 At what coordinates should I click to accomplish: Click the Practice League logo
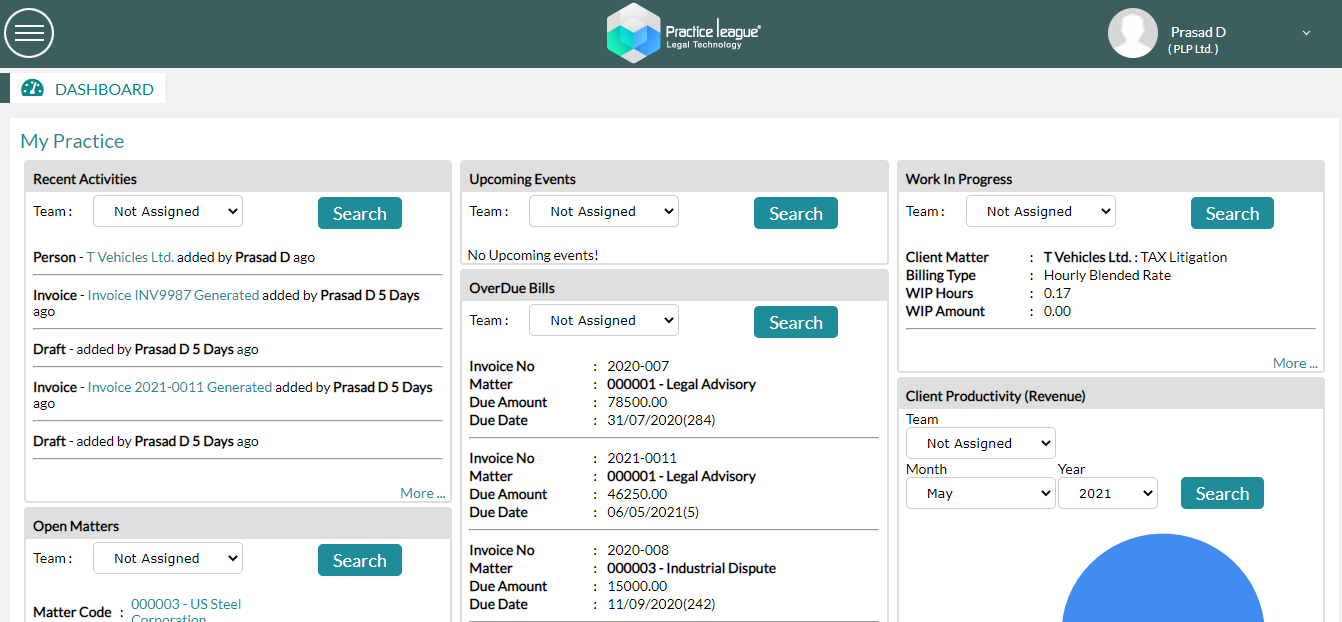pos(683,33)
